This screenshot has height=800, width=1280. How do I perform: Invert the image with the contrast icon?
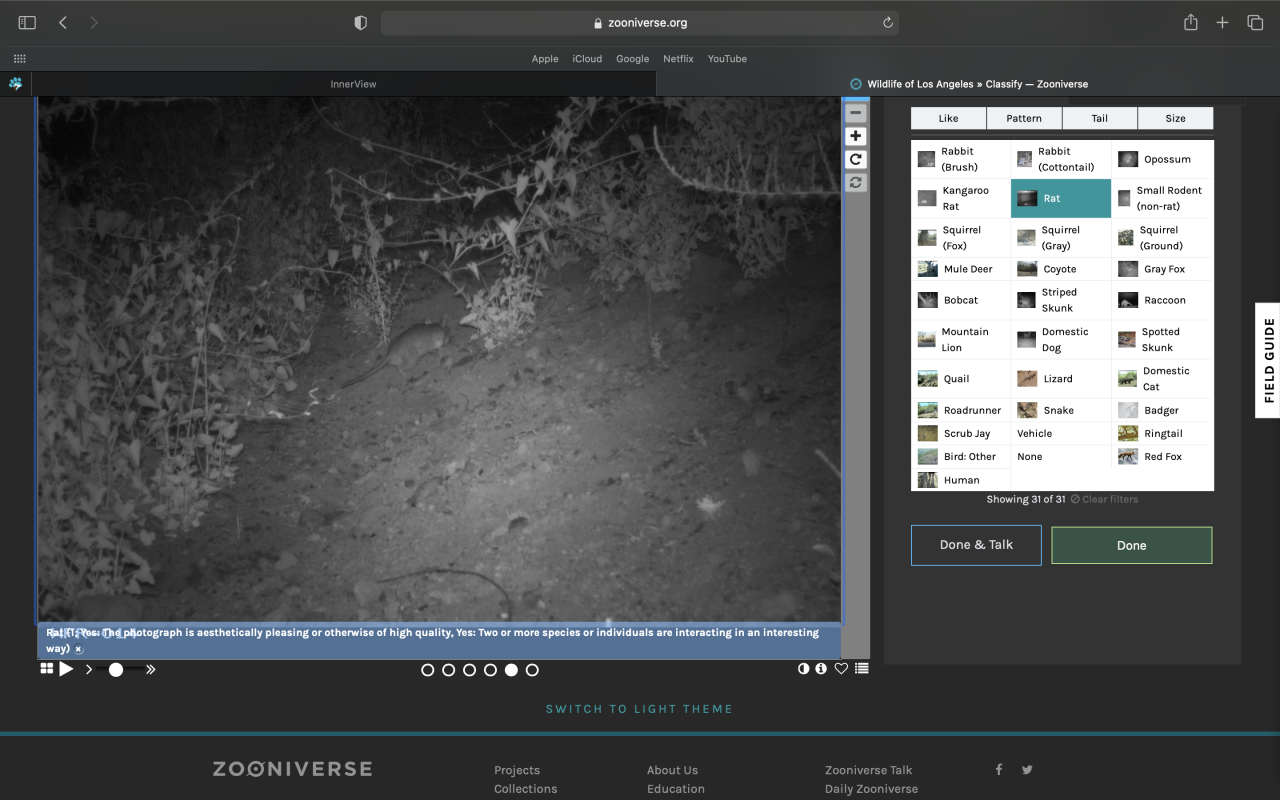pos(803,669)
